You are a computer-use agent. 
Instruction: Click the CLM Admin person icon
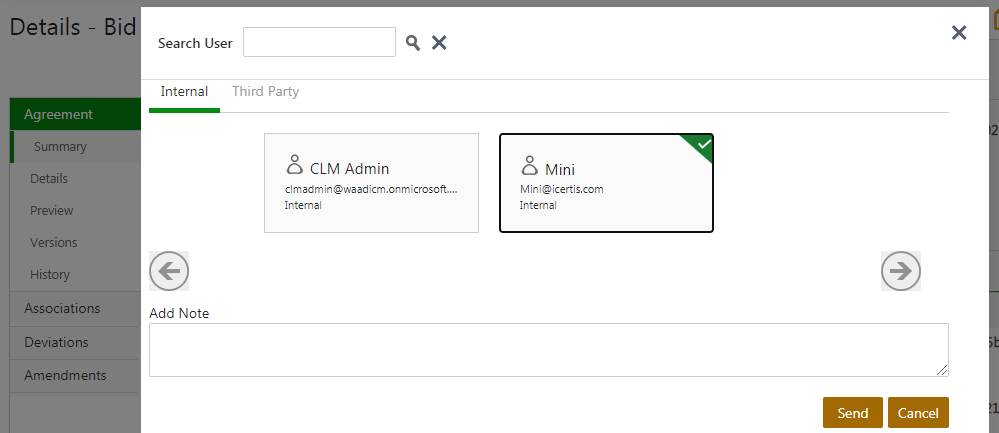(x=294, y=165)
